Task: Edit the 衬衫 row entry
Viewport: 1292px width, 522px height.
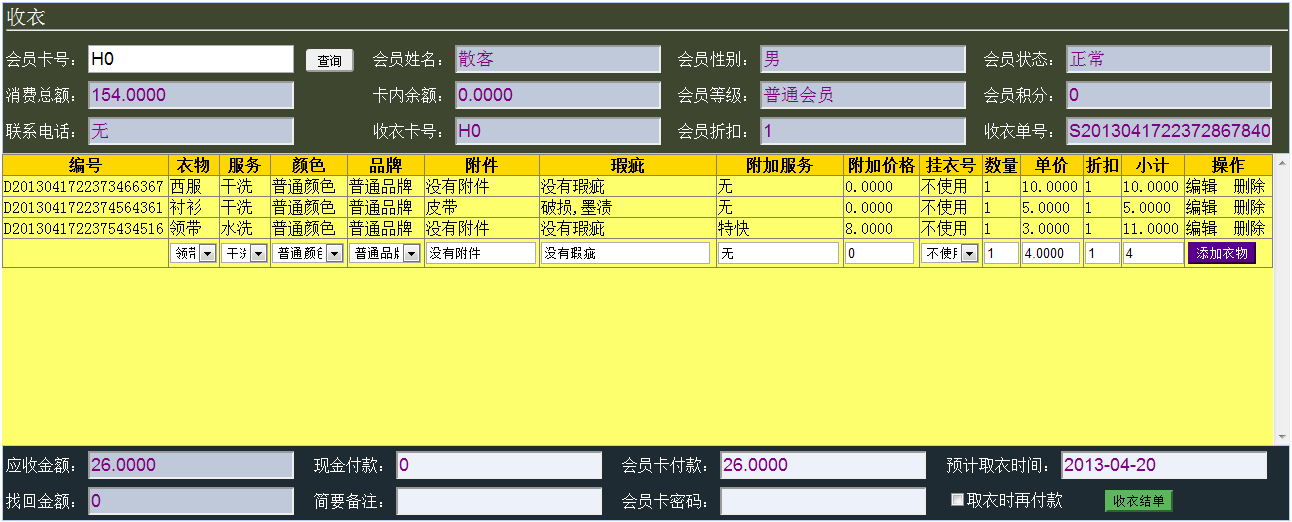Action: click(x=1201, y=207)
